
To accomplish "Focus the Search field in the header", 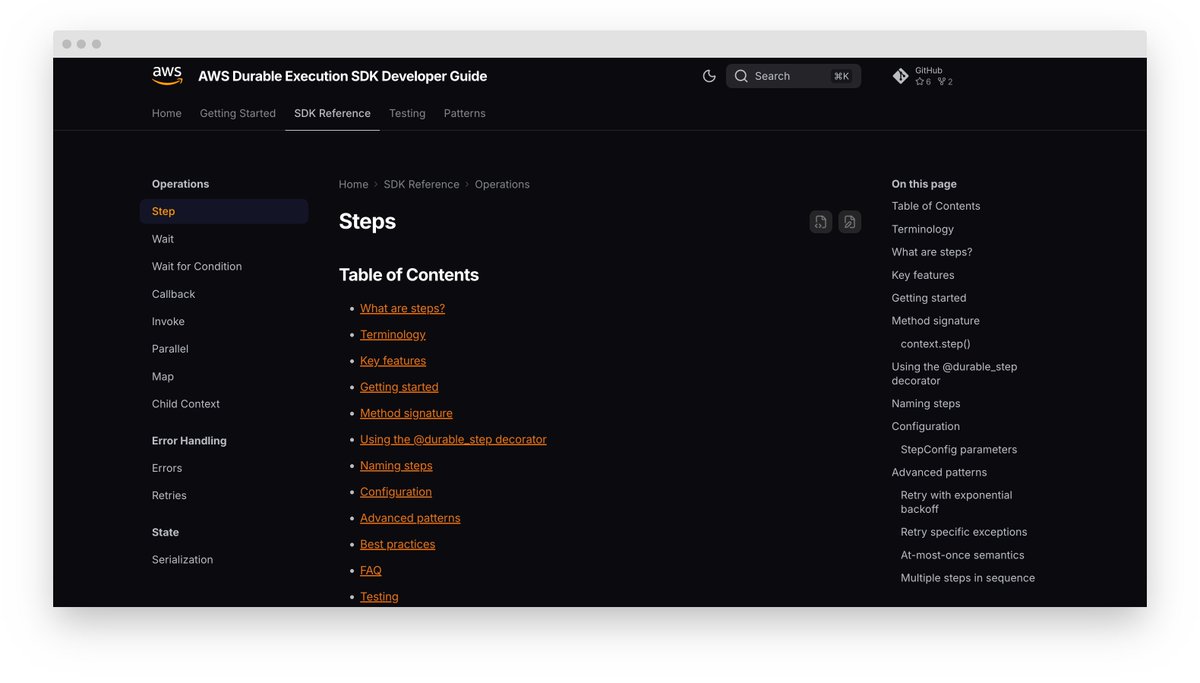I will coord(793,76).
